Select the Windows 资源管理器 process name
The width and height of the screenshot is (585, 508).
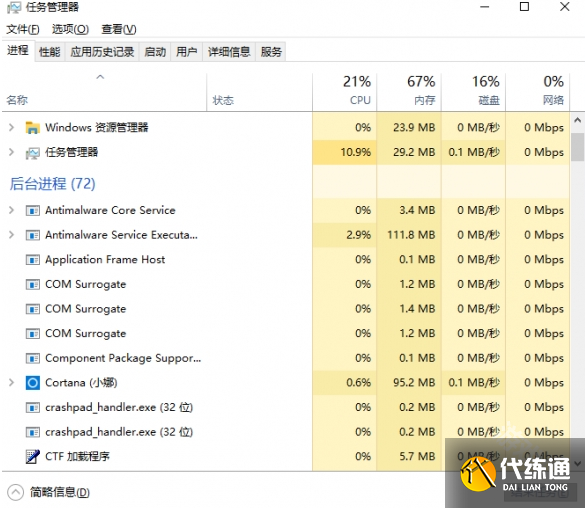pos(97,128)
